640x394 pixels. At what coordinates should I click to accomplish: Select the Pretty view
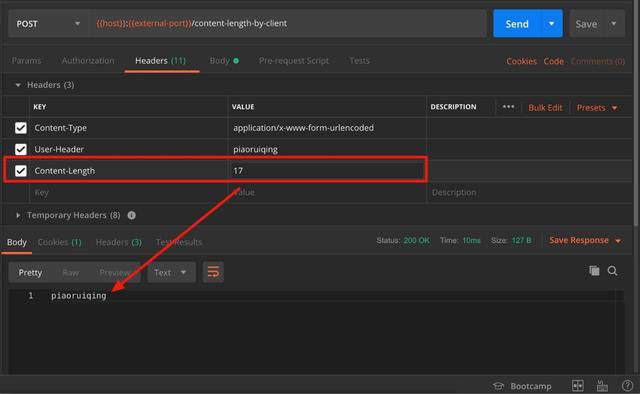point(30,273)
